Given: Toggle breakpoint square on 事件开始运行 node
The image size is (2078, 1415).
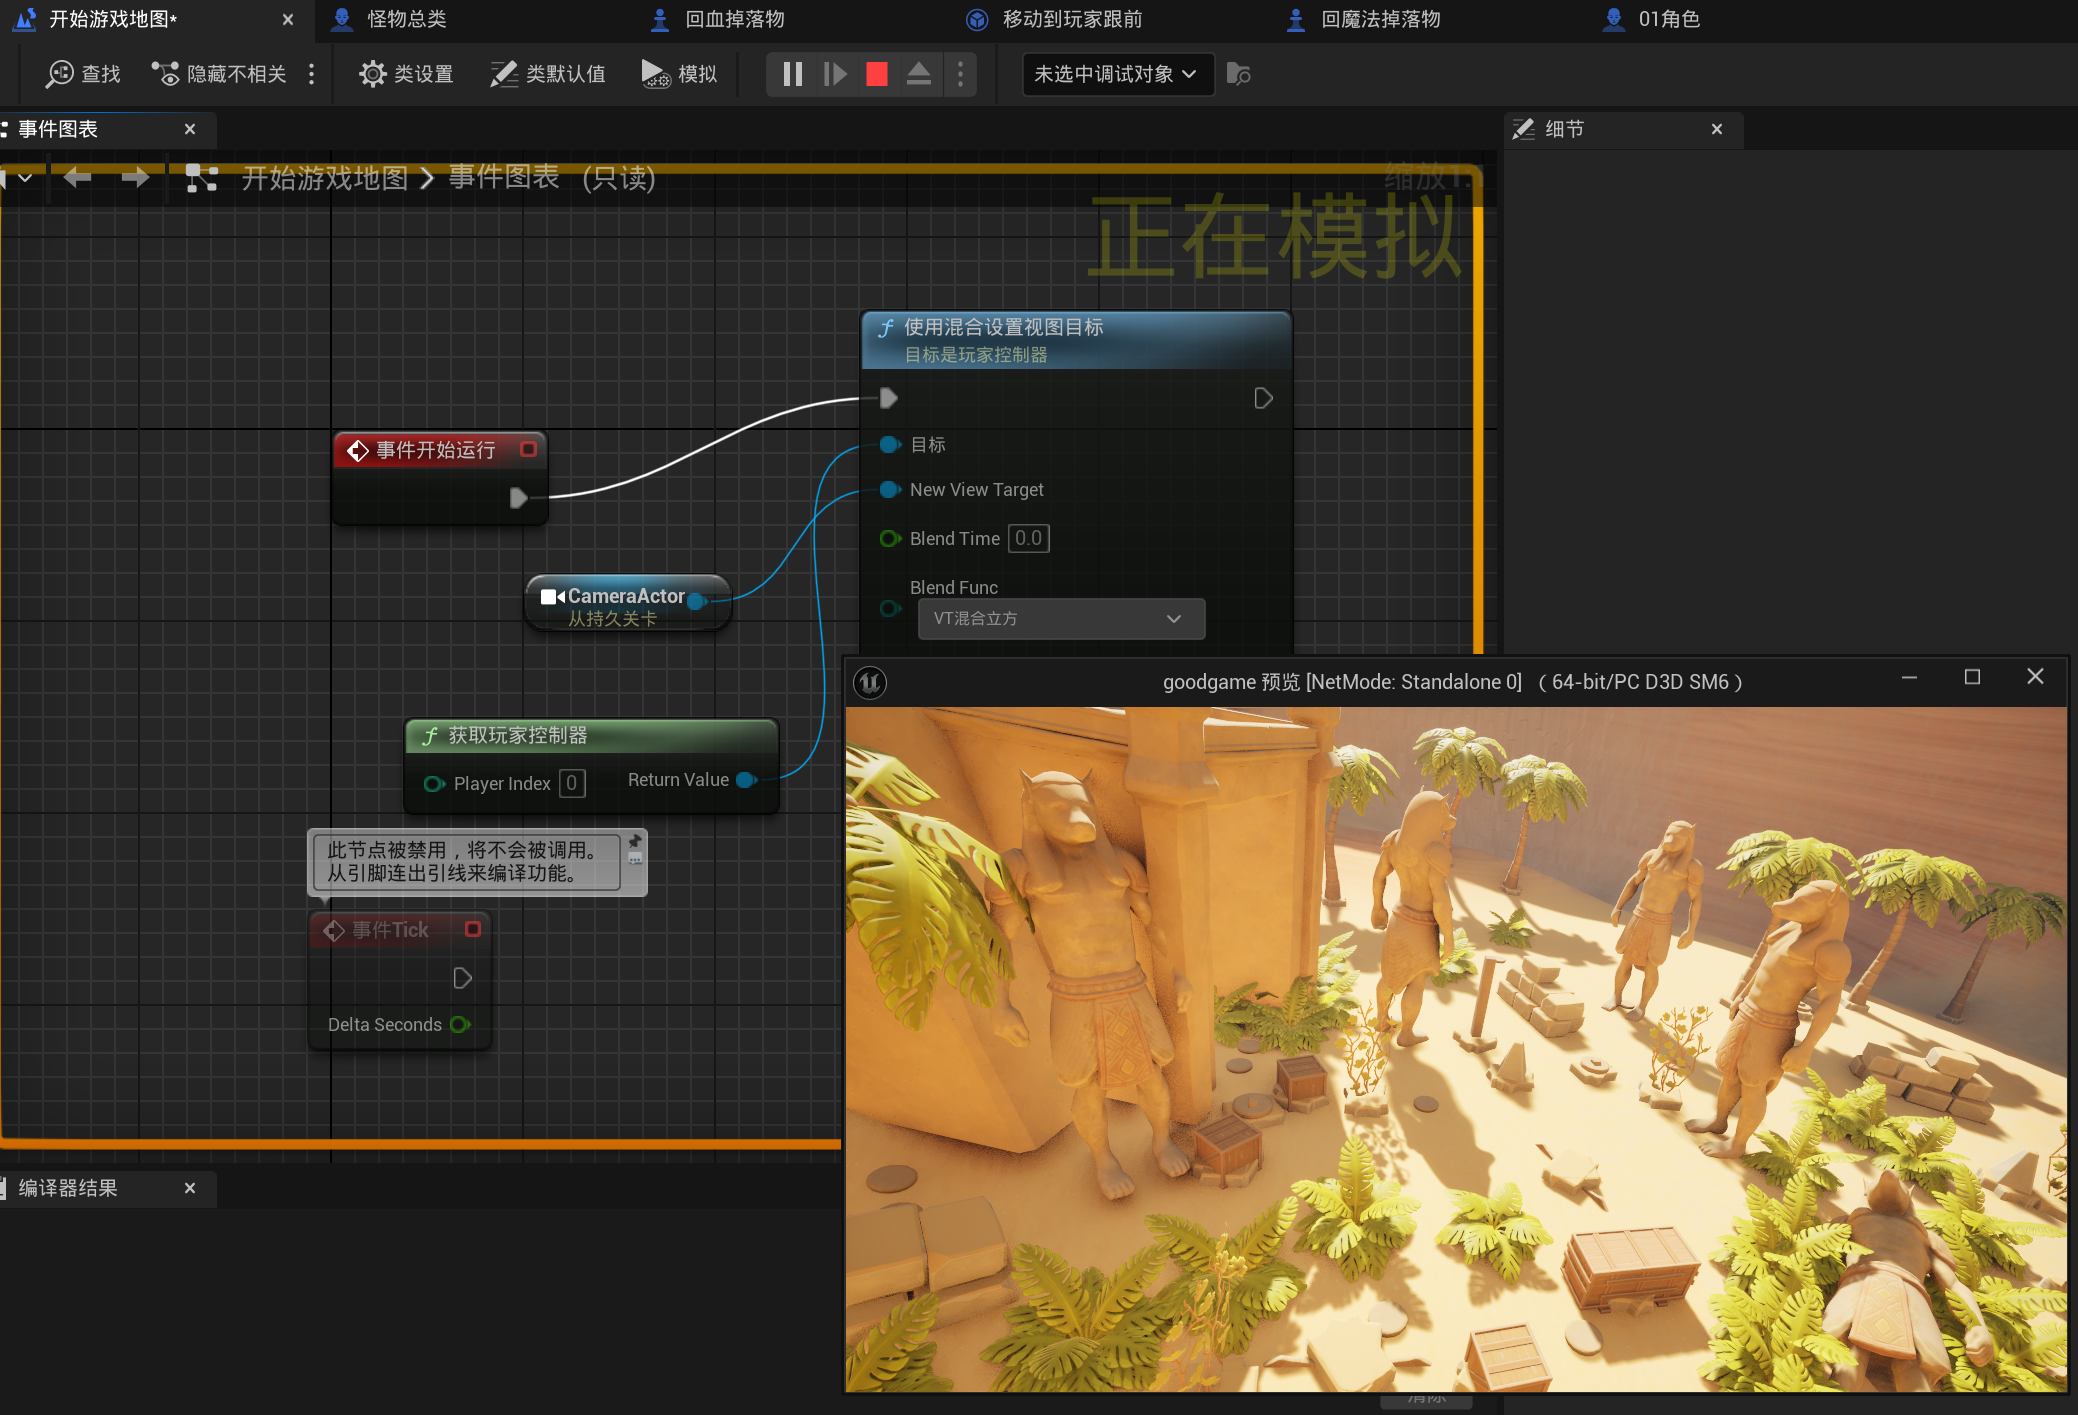Looking at the screenshot, I should point(529,450).
